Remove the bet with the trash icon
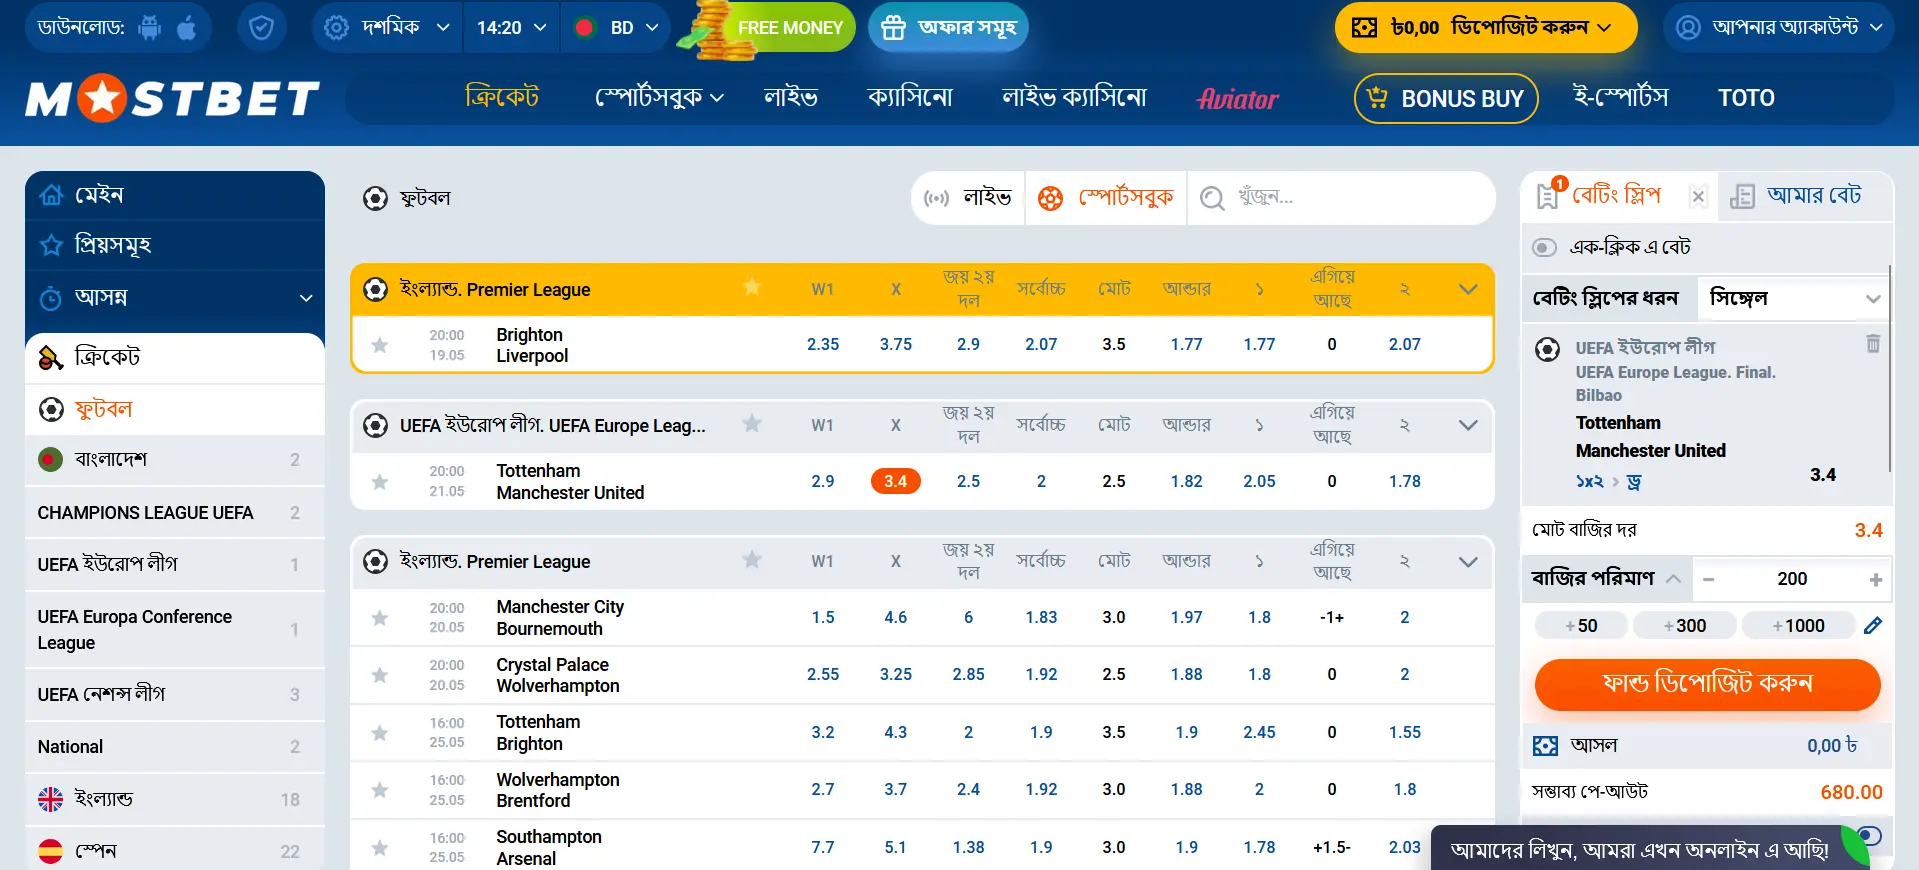The image size is (1919, 870). pos(1873,343)
